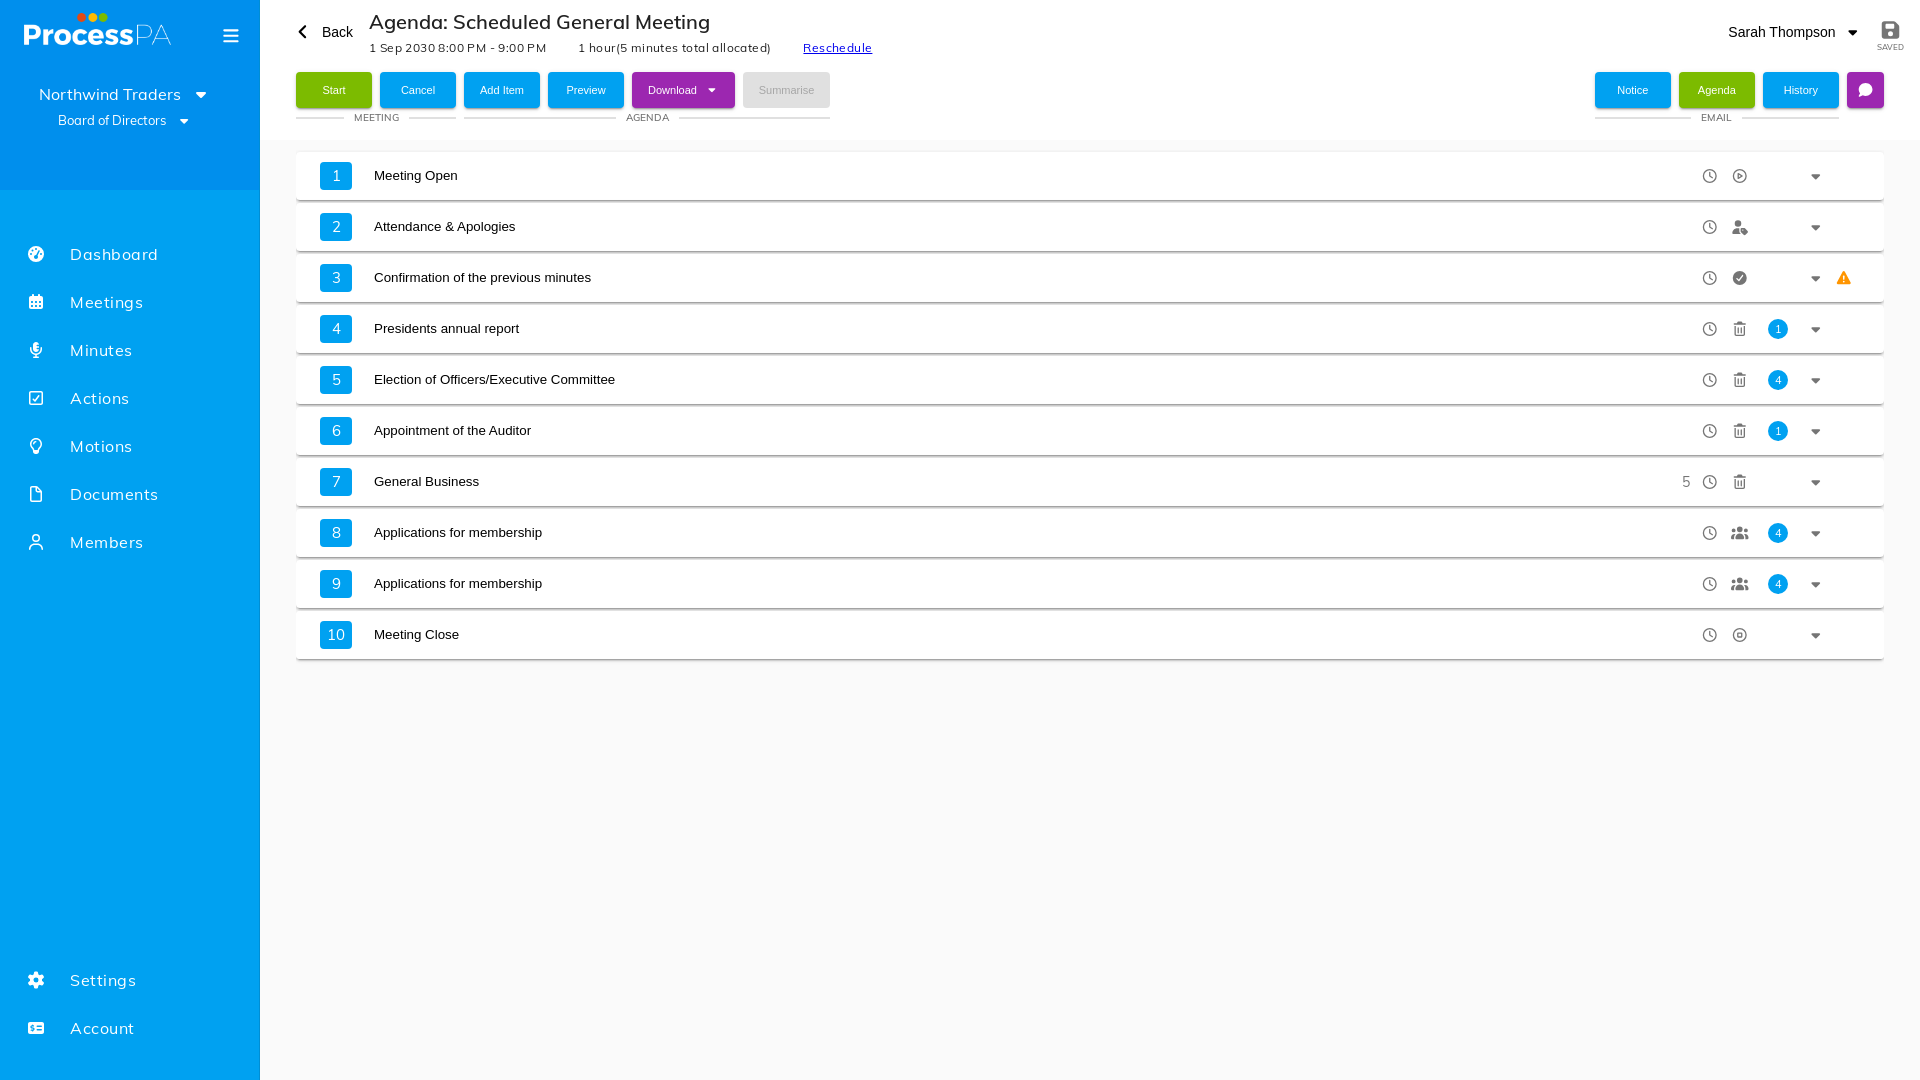Click stop circle icon on Meeting Close row
1920x1080 pixels.
click(x=1740, y=635)
